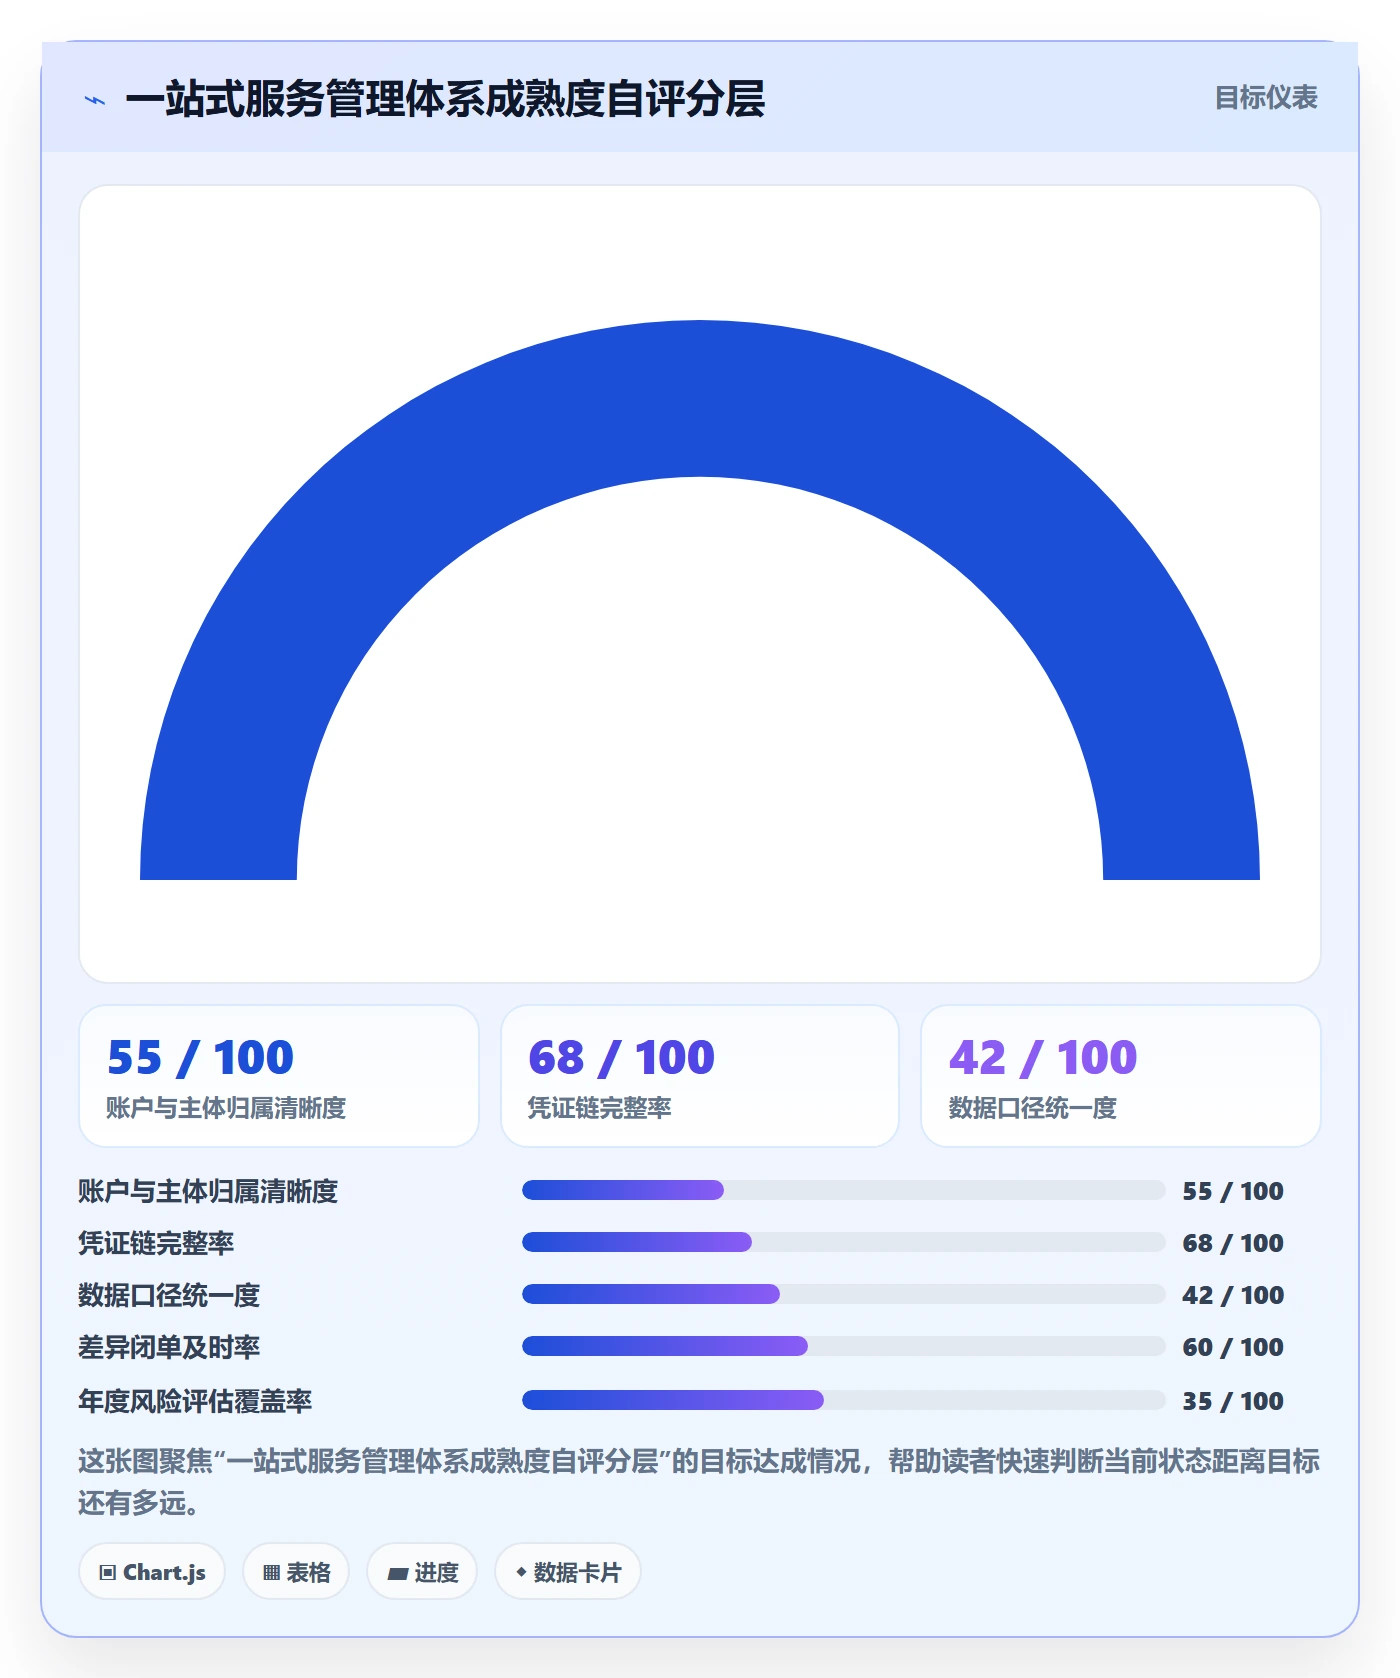Click the 年度风险评估覆盖率 progress bar

[x=844, y=1400]
